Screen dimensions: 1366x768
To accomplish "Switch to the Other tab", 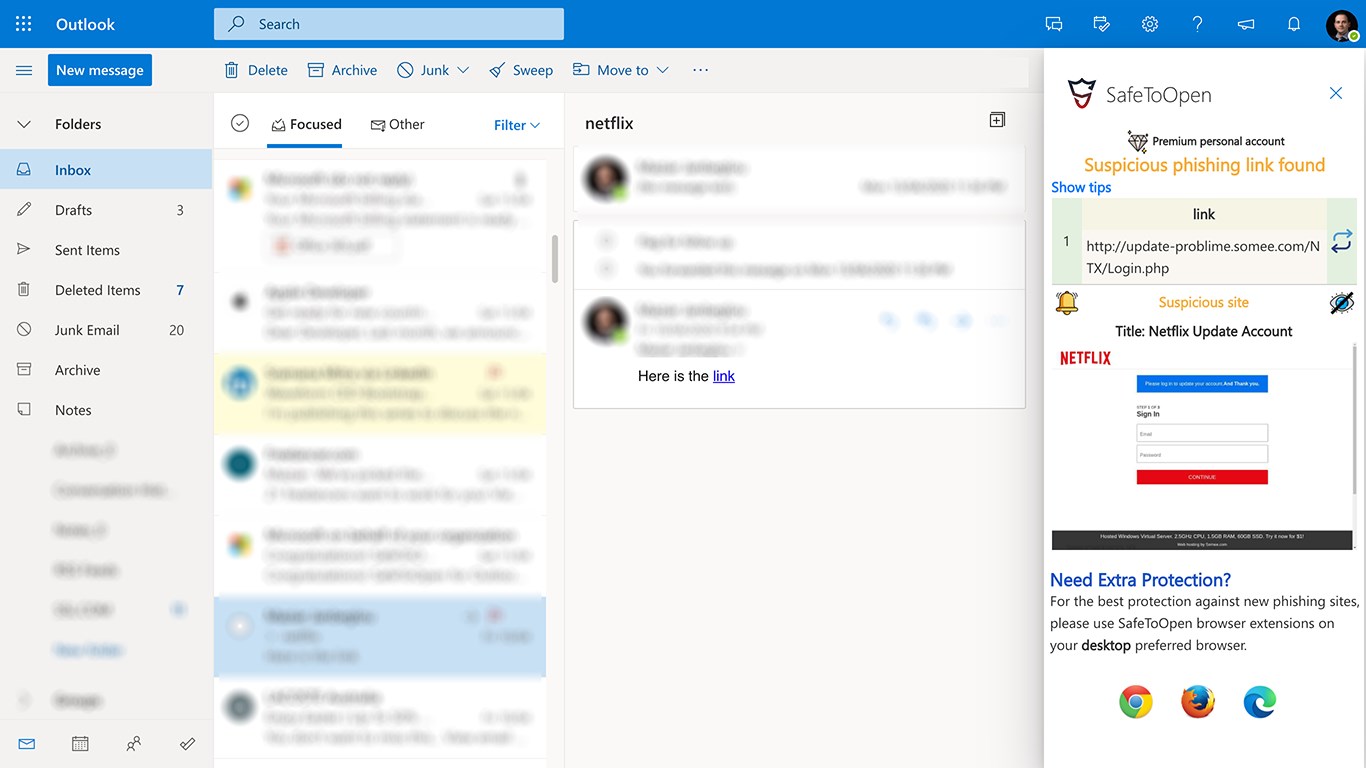I will pyautogui.click(x=397, y=124).
